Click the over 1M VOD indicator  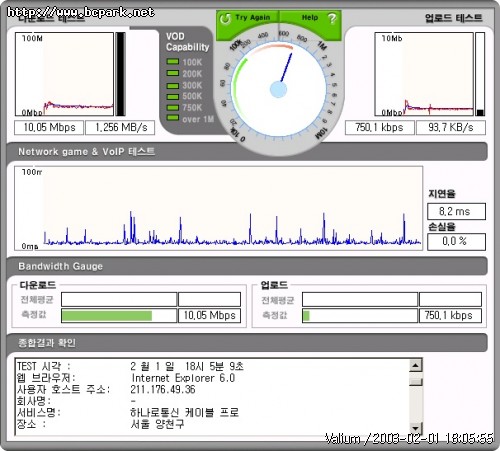pyautogui.click(x=173, y=118)
